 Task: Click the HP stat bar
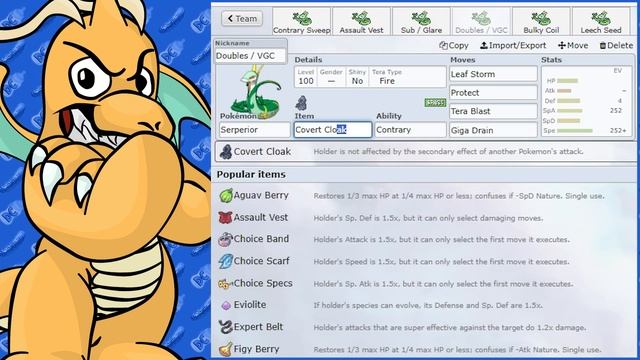(567, 81)
